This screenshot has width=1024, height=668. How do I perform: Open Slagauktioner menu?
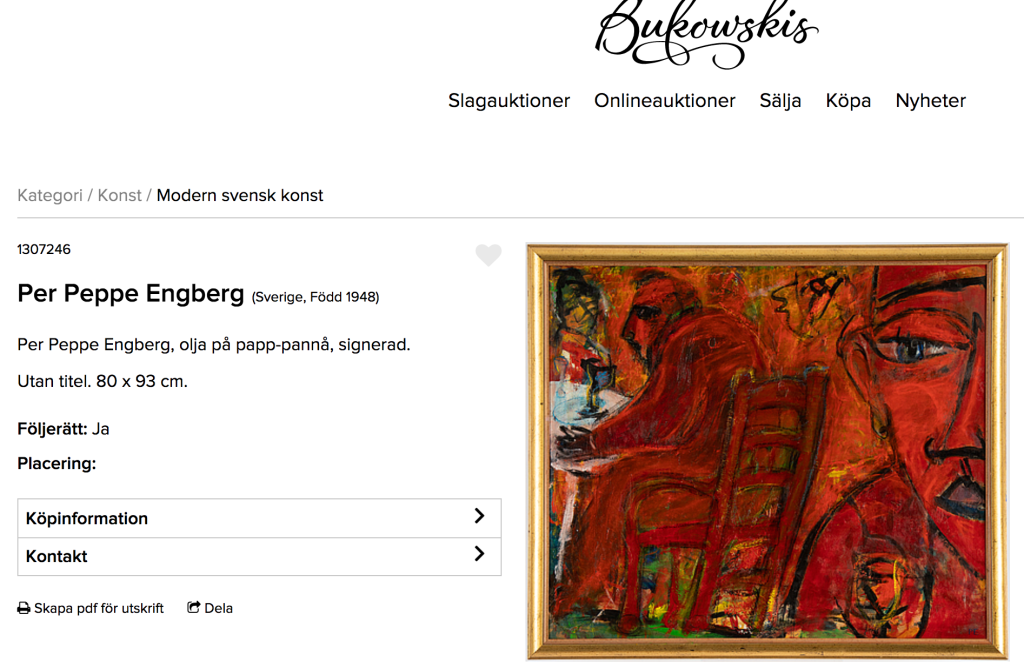[x=509, y=101]
